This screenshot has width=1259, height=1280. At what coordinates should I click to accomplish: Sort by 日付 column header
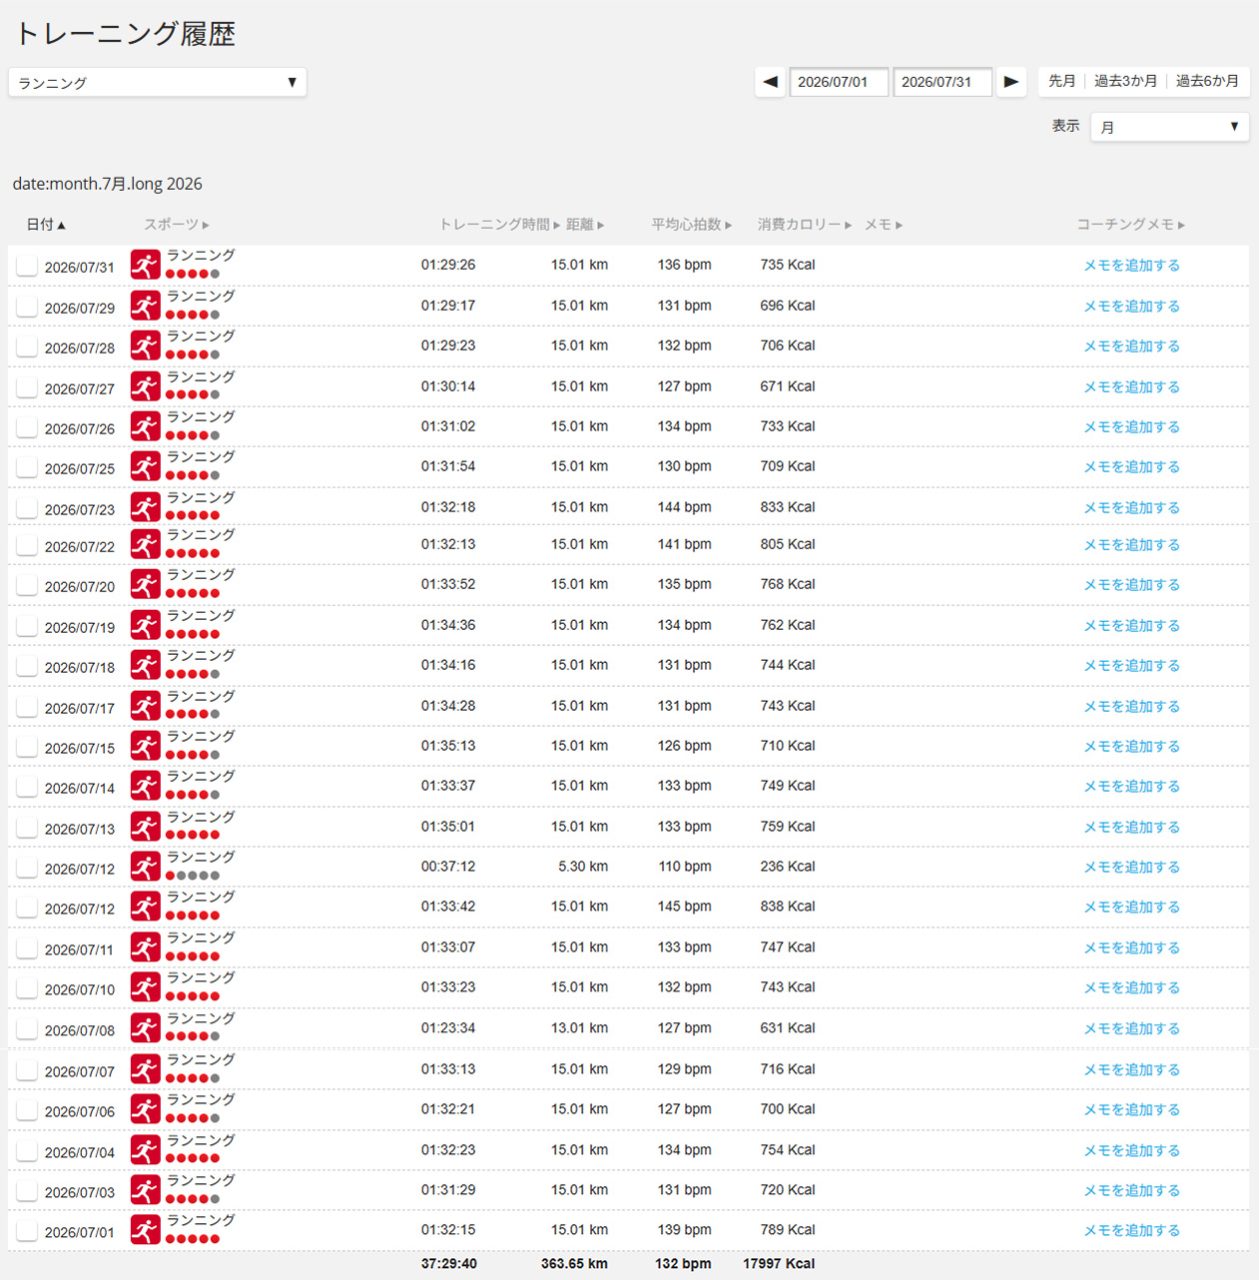pyautogui.click(x=46, y=225)
